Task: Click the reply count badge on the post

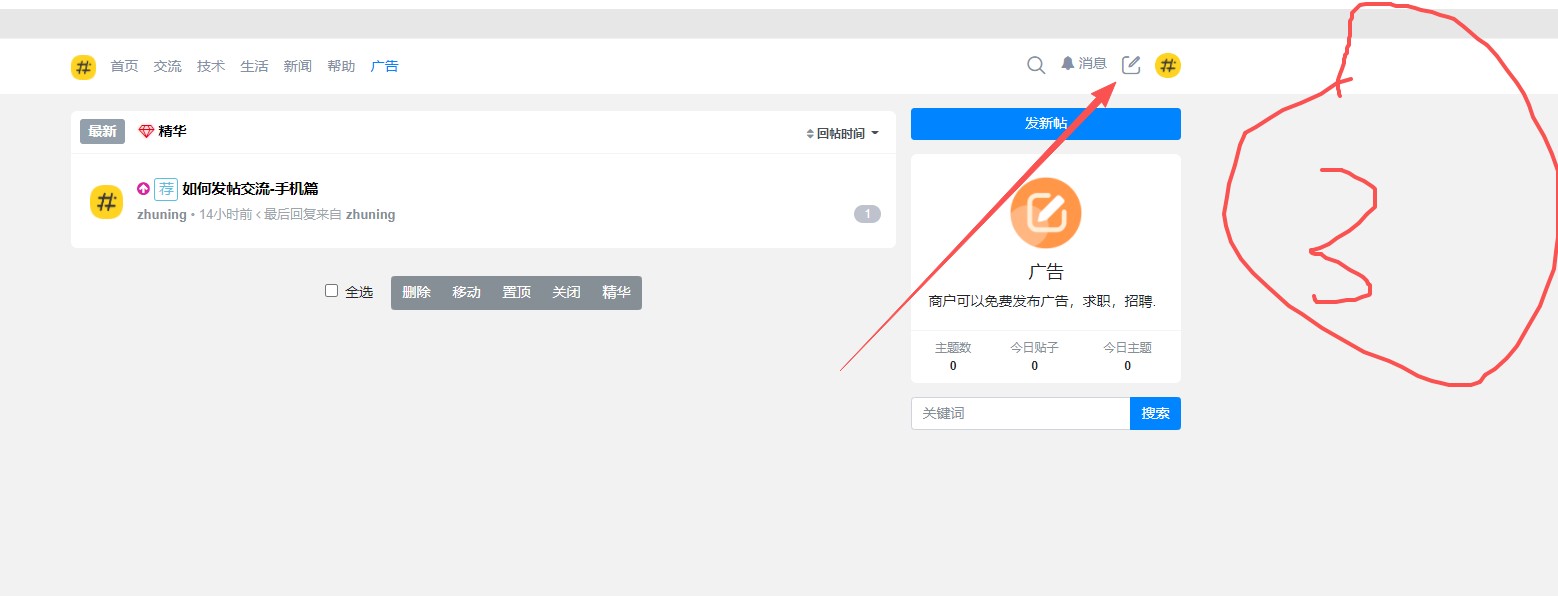Action: [x=867, y=214]
